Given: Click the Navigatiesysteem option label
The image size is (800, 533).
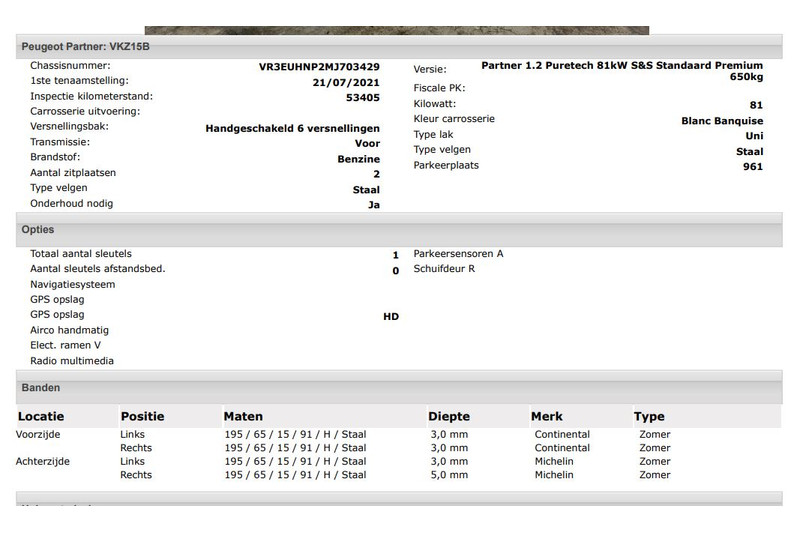Looking at the screenshot, I should click(x=72, y=285).
